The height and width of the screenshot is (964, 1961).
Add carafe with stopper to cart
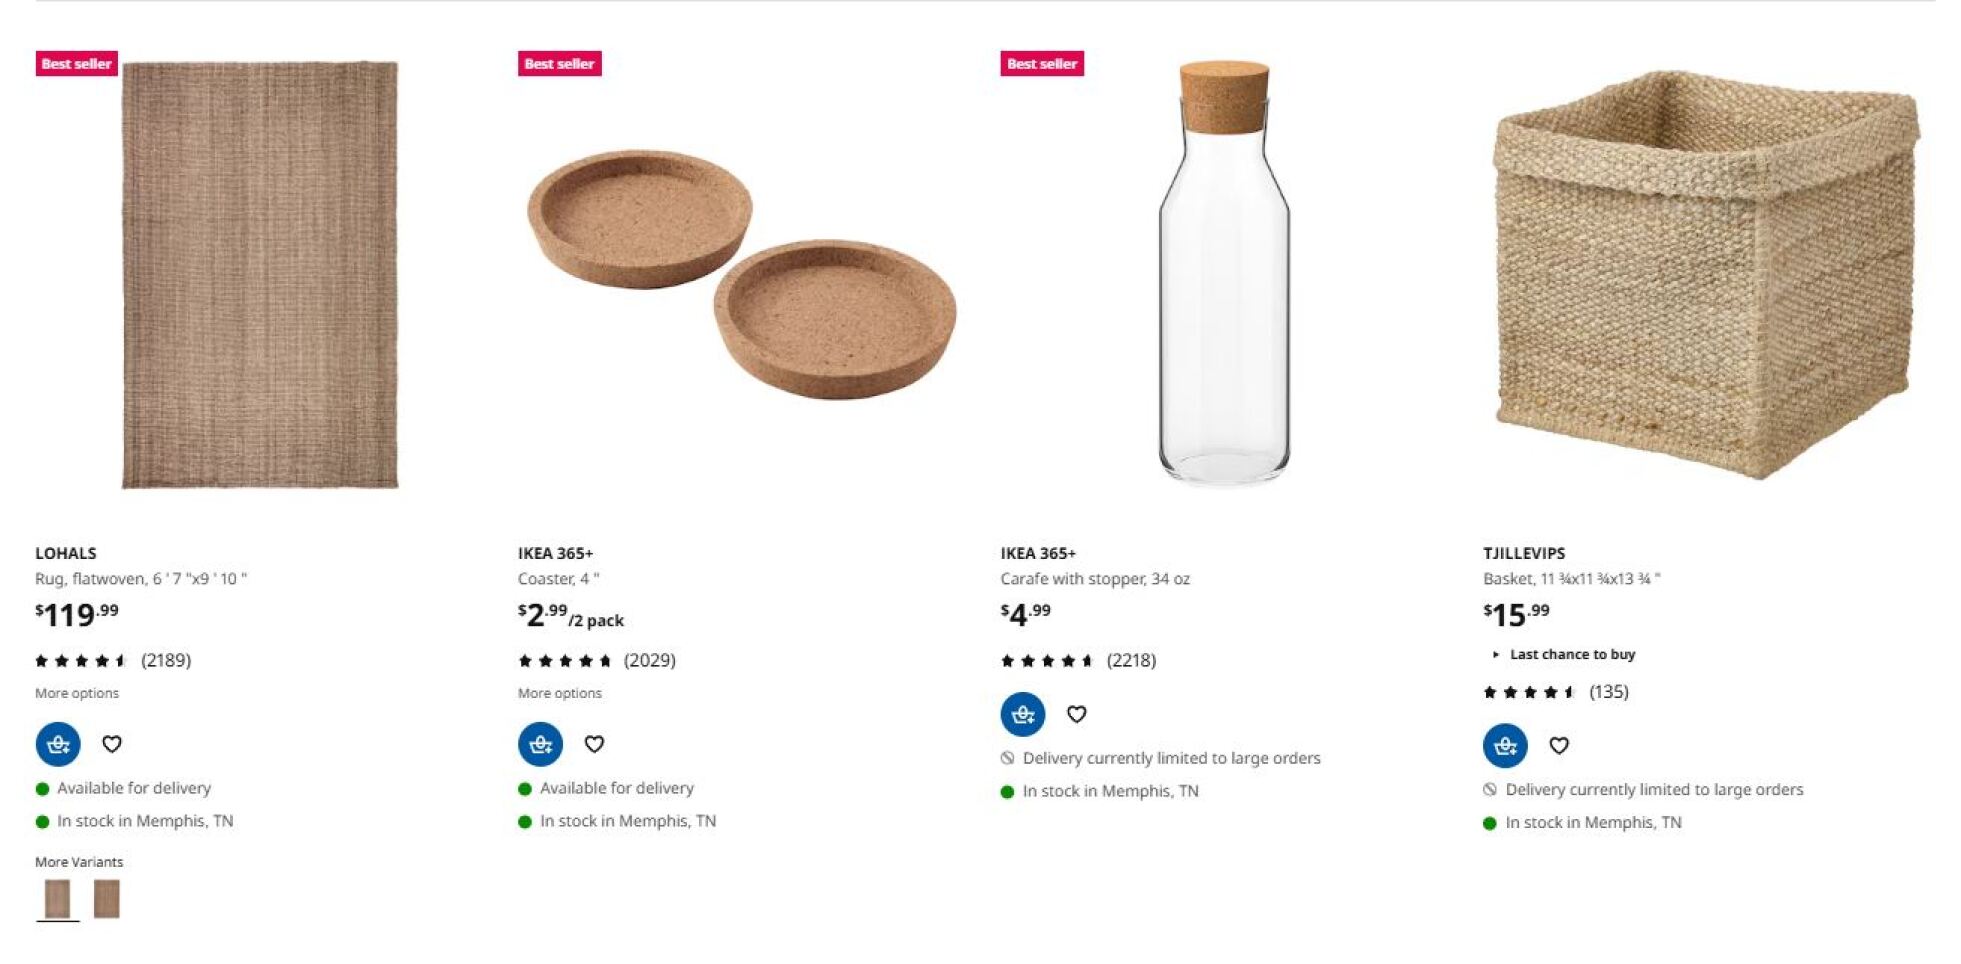pos(1022,714)
